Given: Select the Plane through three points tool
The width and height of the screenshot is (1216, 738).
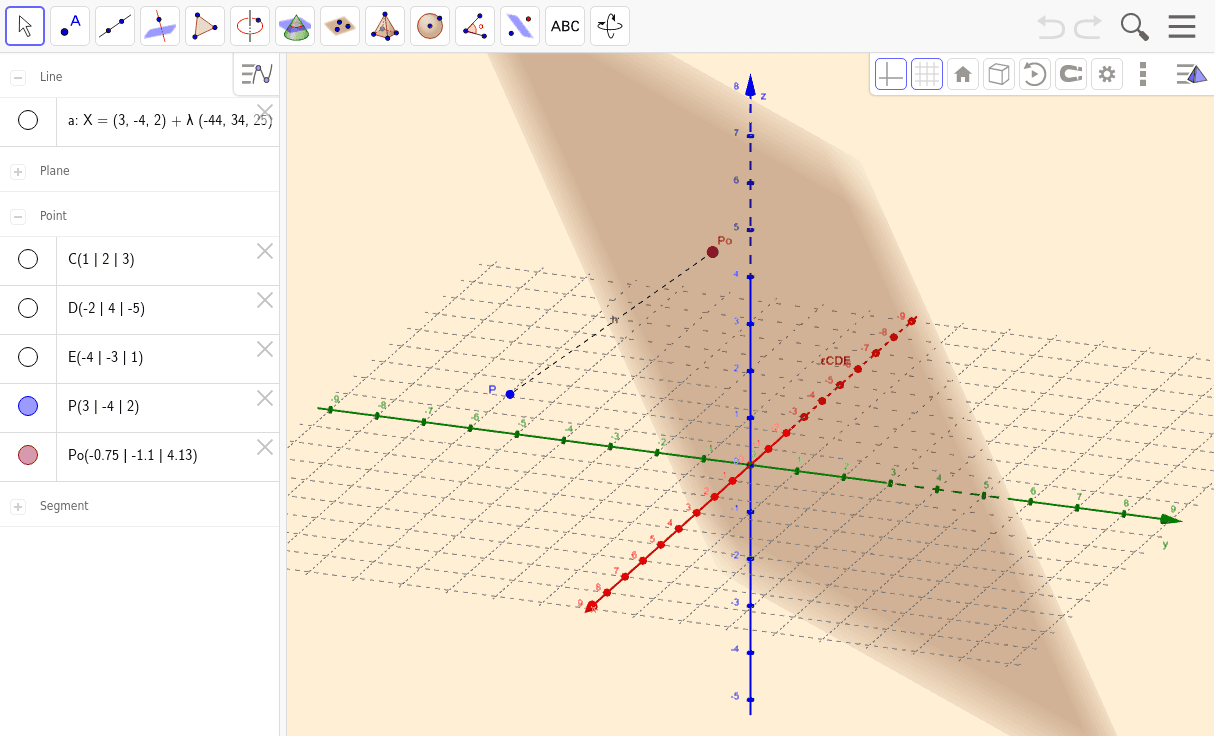Looking at the screenshot, I should [x=340, y=26].
